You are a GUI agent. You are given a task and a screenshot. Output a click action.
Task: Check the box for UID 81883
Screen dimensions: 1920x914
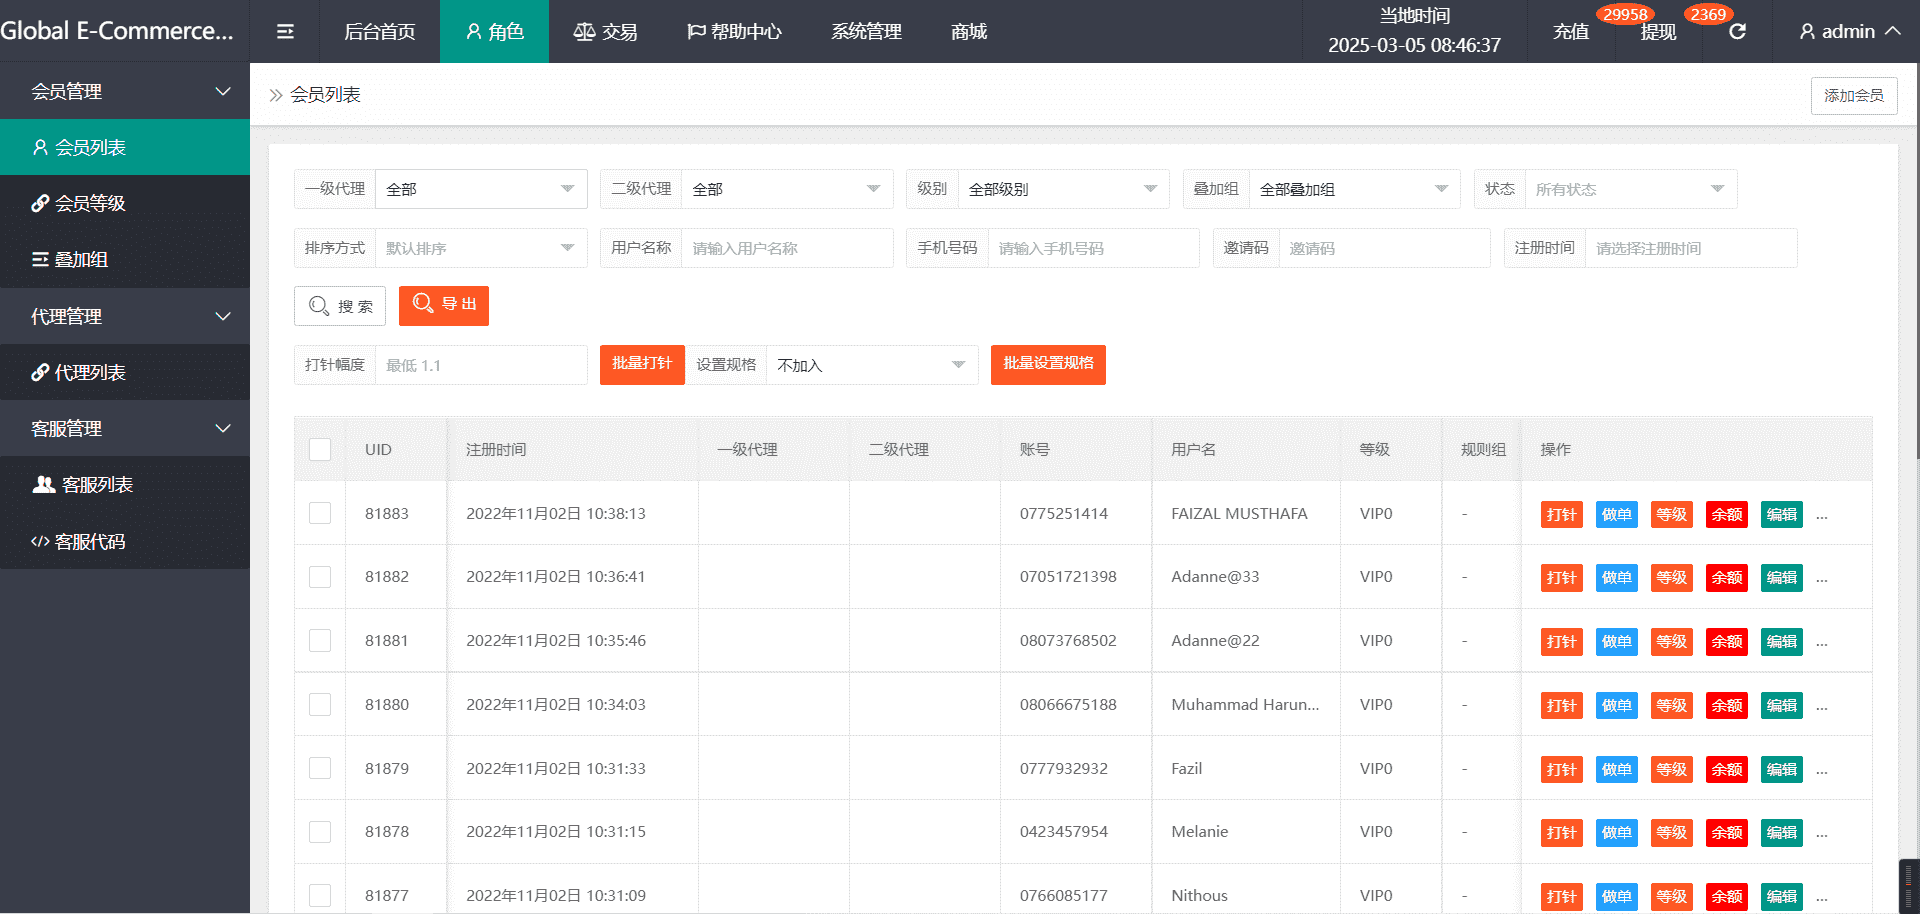point(320,513)
